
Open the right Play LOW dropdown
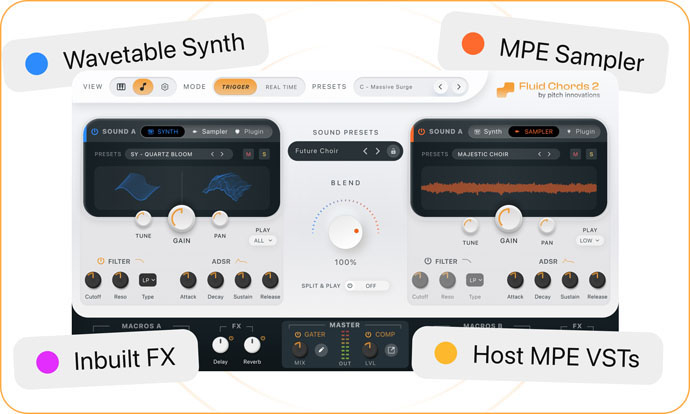(590, 240)
